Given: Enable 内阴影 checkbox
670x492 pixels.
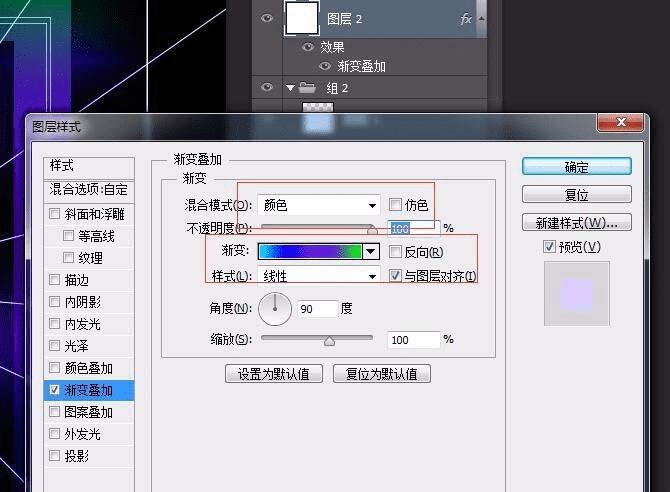Looking at the screenshot, I should point(54,302).
